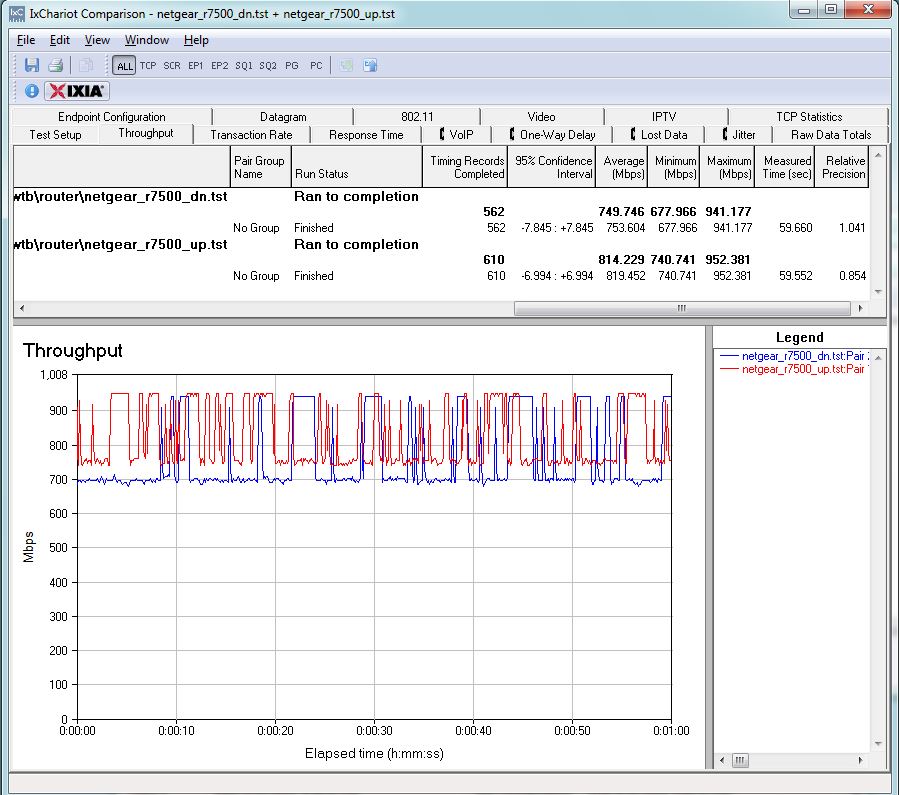
Task: Click the table's horizontal scrollbar thumb
Action: [x=682, y=308]
